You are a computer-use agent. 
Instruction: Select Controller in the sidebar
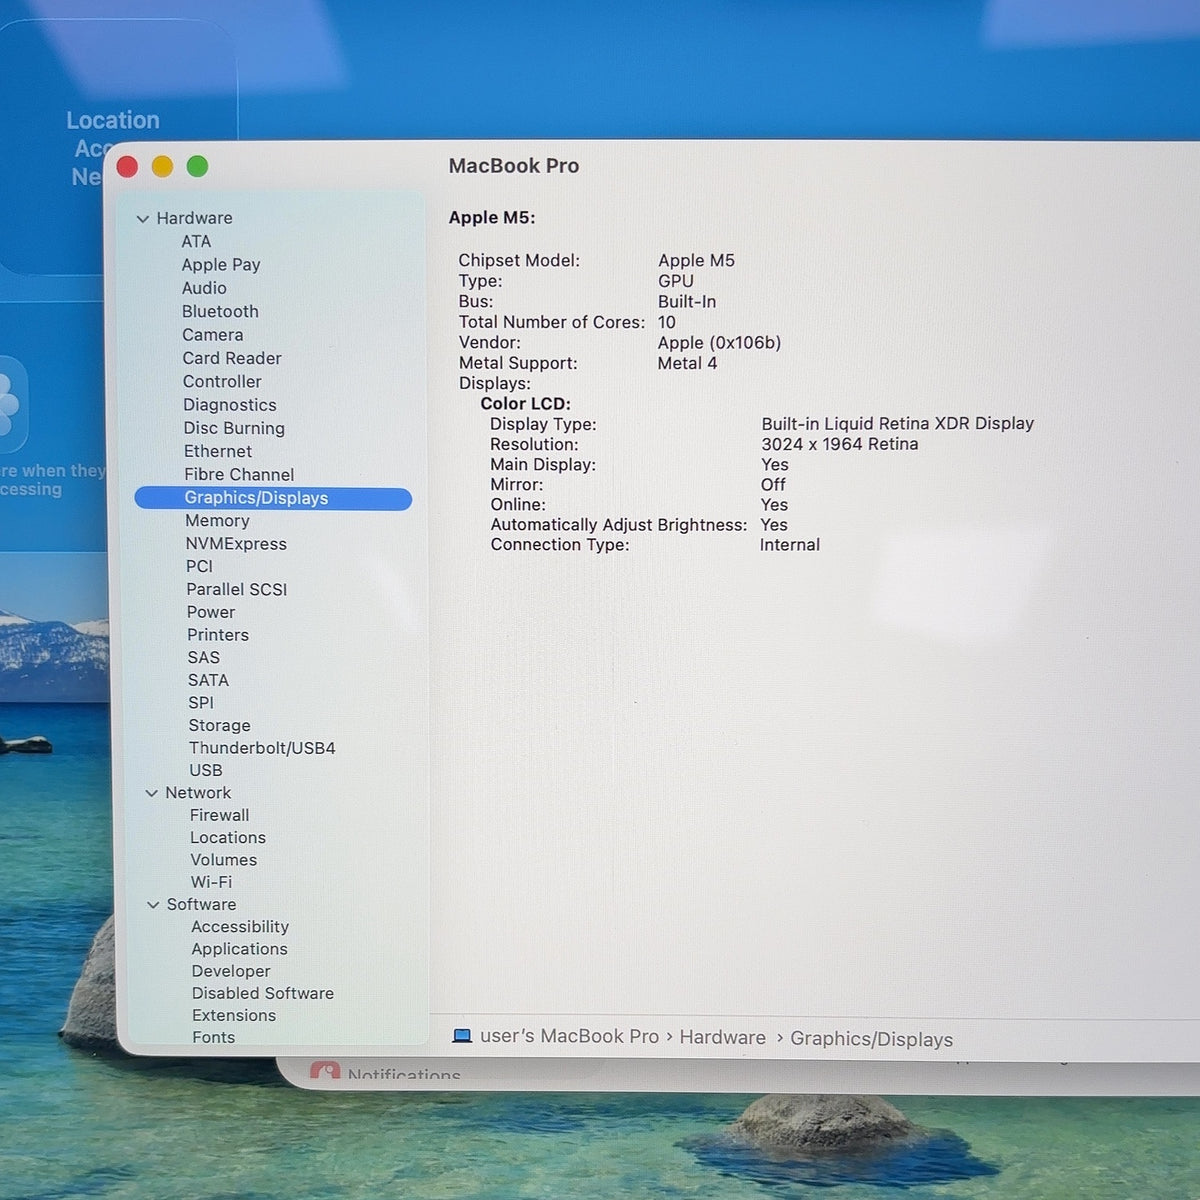tap(222, 382)
